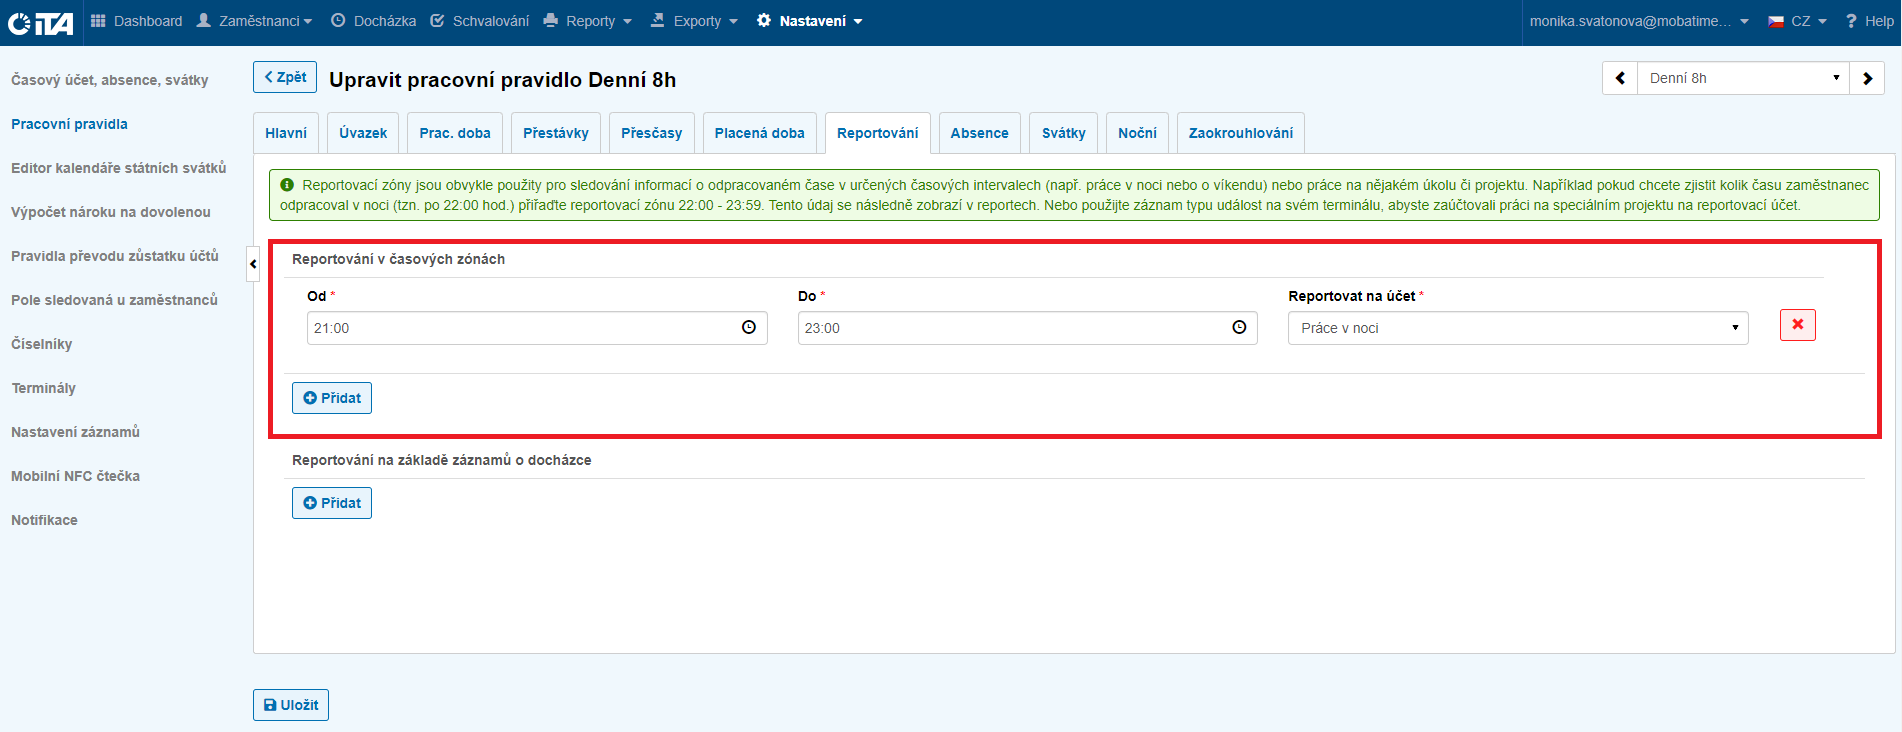Open clock picker in Od field
The height and width of the screenshot is (732, 1902).
tap(749, 328)
